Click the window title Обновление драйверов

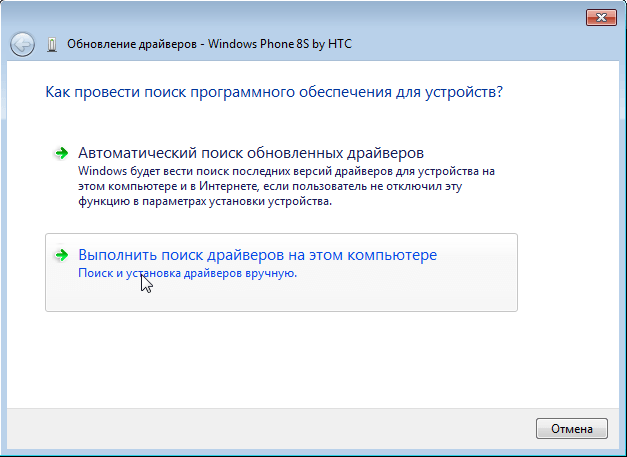(x=132, y=44)
